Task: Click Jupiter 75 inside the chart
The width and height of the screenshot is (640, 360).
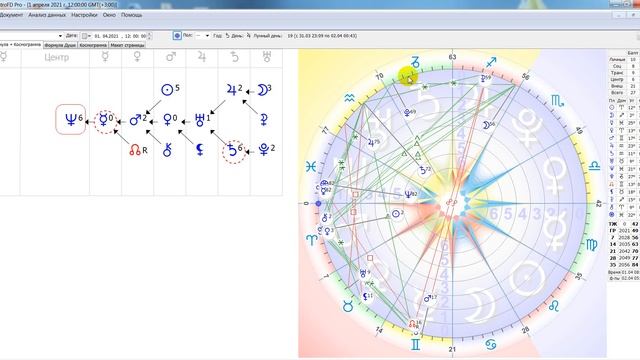Action: point(373,143)
